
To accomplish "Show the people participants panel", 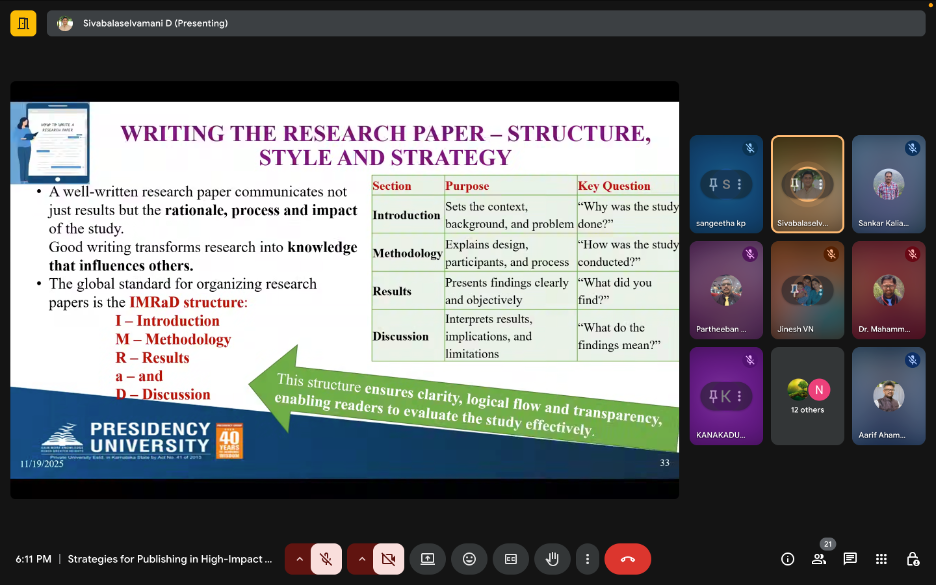I will coord(819,559).
